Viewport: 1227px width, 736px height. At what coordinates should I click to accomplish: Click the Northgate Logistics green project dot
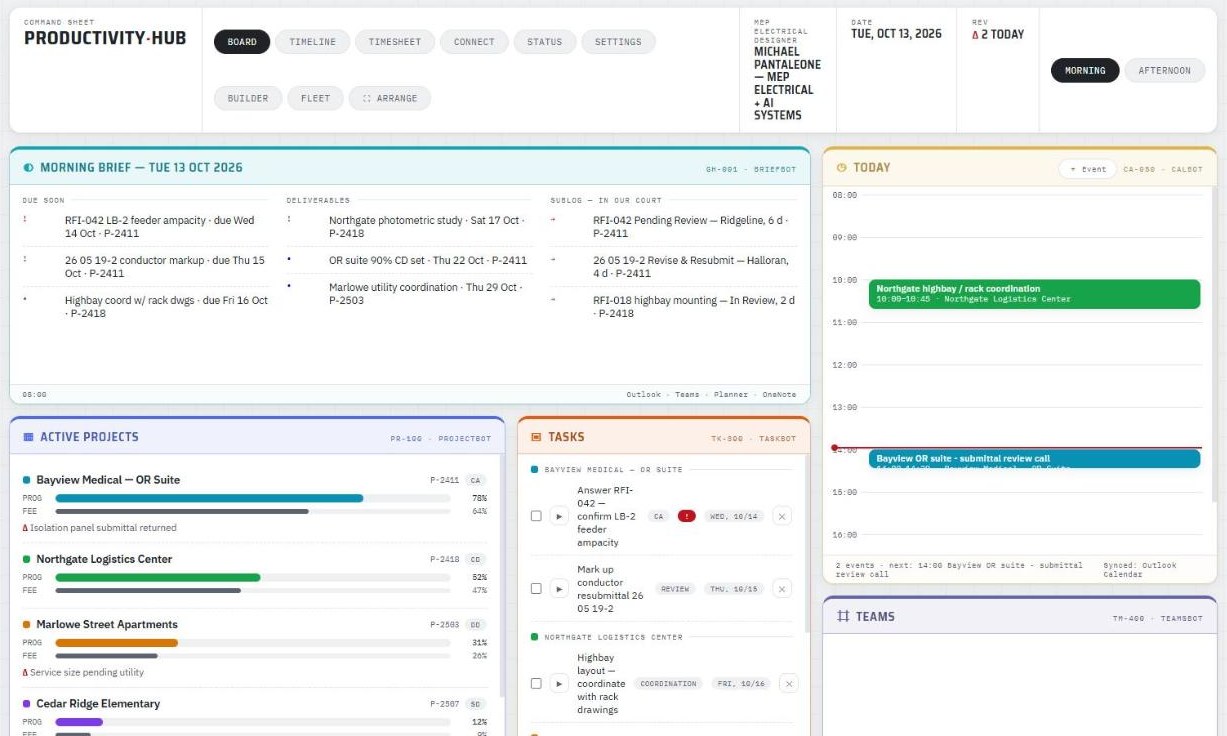(x=27, y=559)
